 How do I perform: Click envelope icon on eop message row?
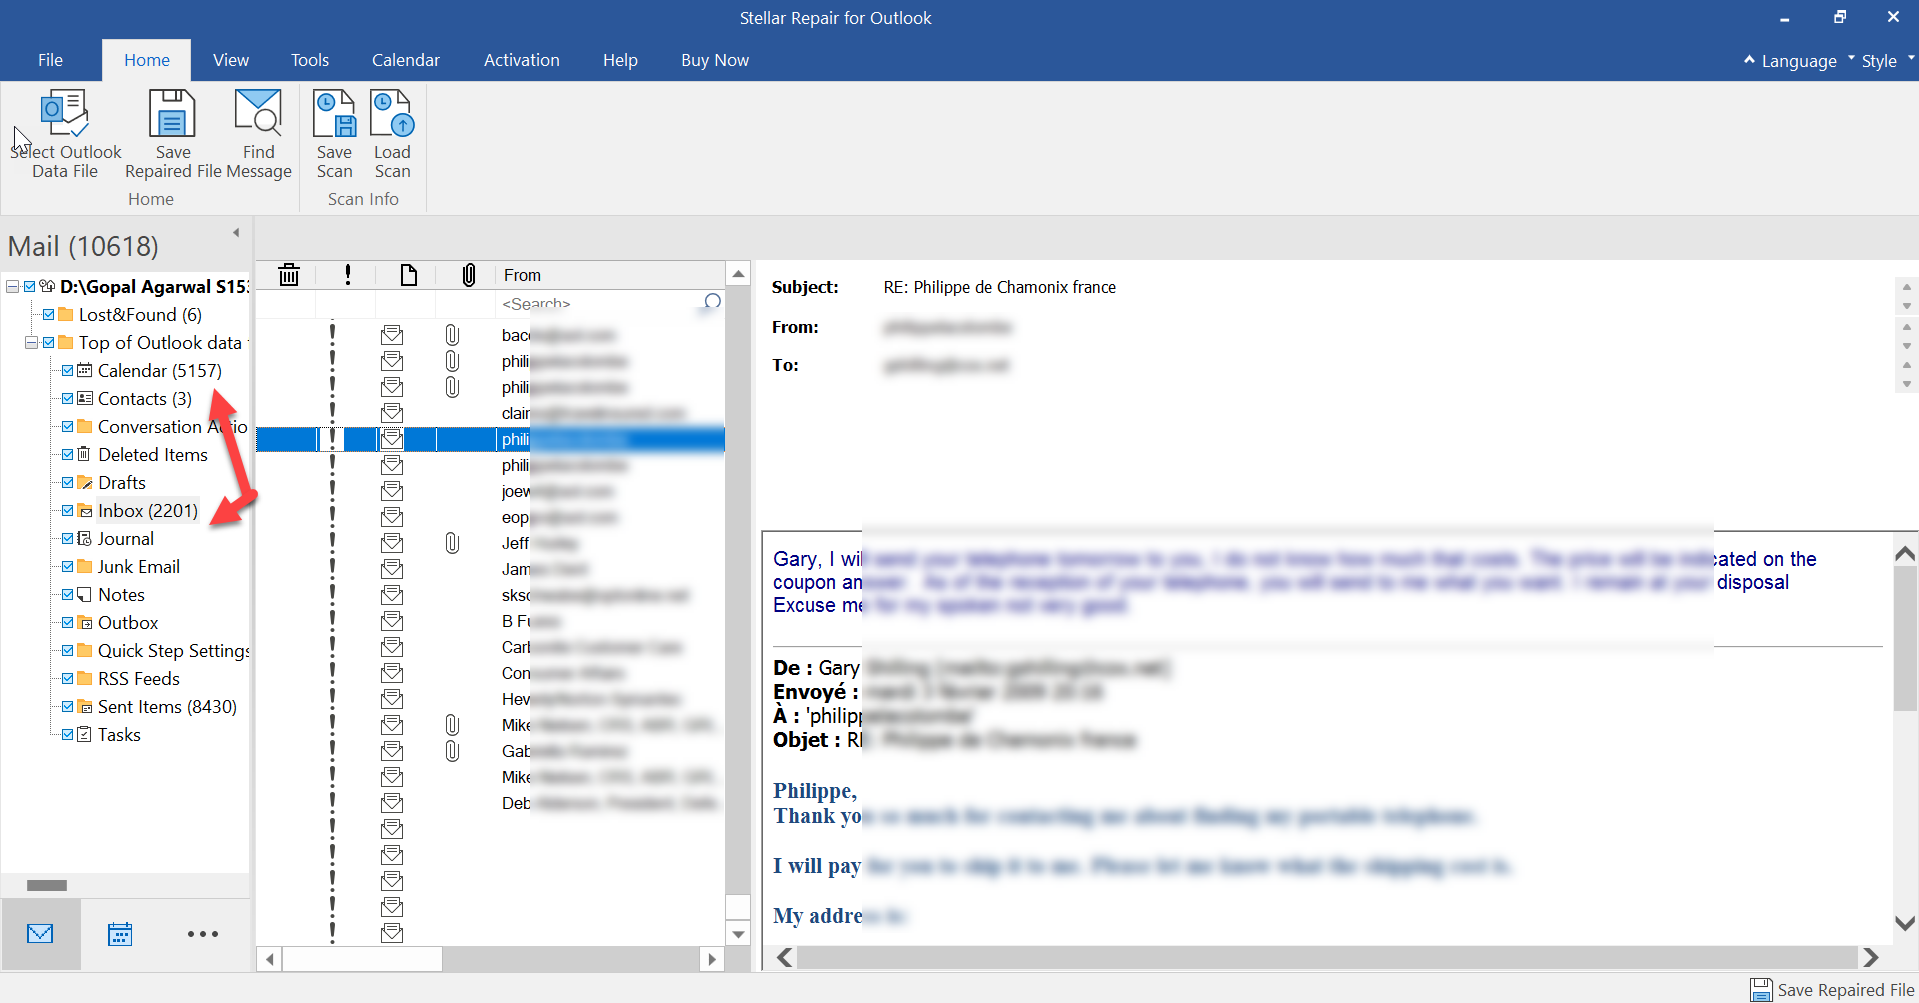392,517
